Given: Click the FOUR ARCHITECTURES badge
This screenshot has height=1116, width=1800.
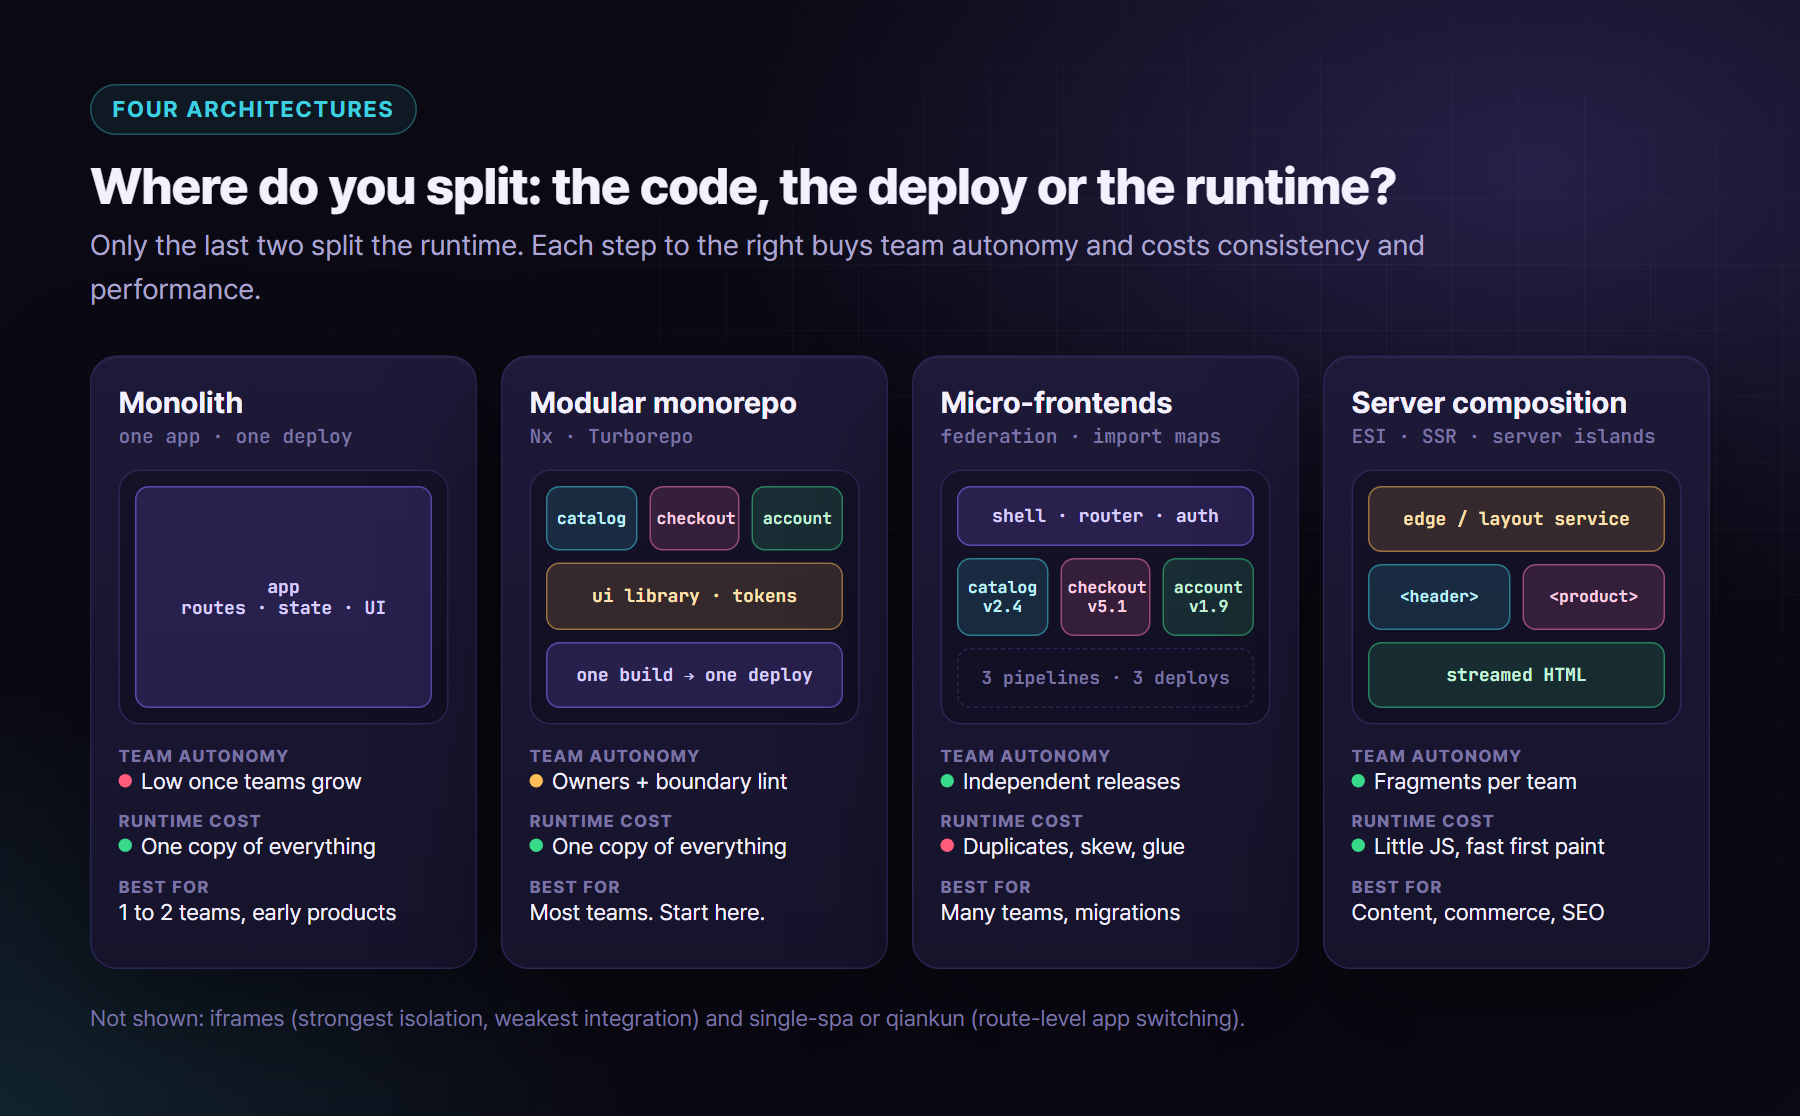Looking at the screenshot, I should point(253,109).
